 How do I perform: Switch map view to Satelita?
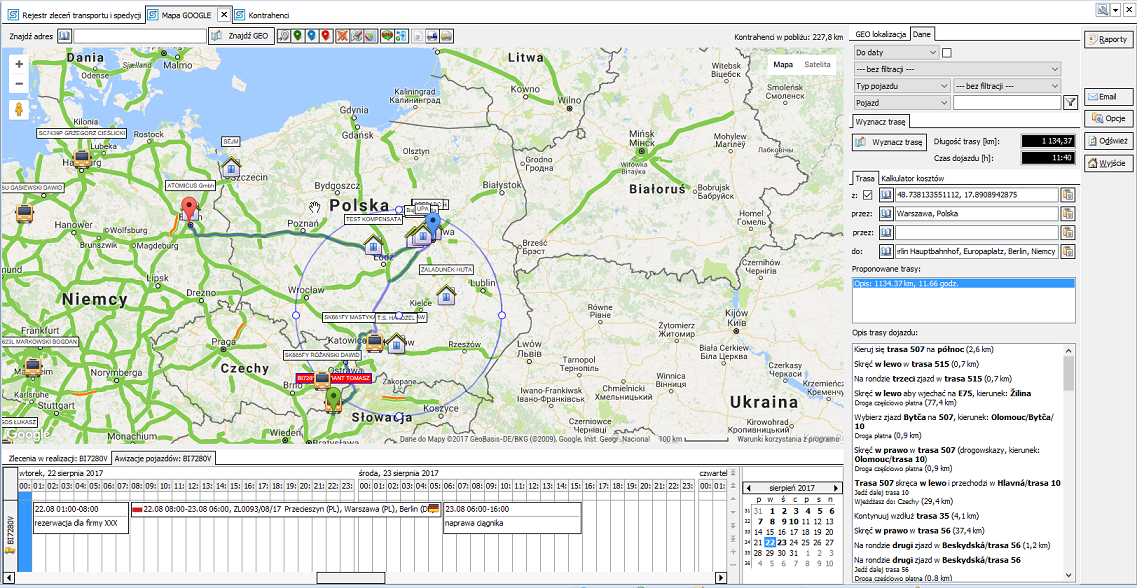817,65
